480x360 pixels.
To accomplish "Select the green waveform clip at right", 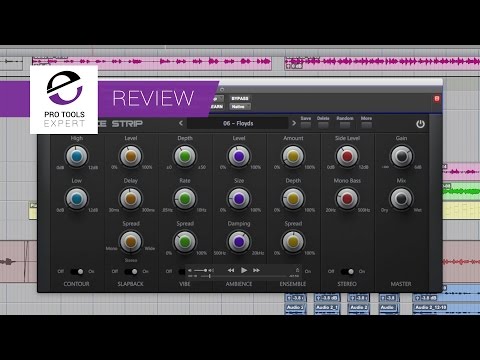I will click(461, 191).
